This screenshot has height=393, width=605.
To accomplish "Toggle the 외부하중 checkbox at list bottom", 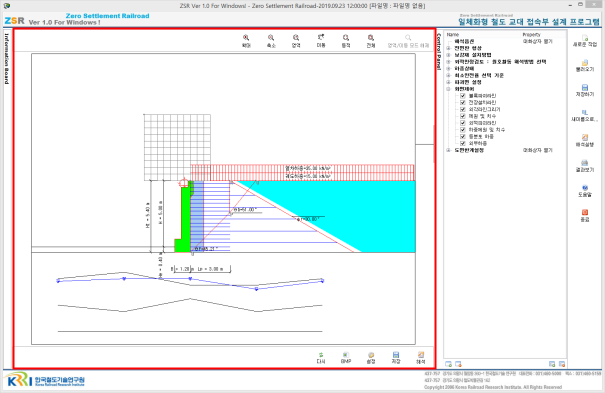I will click(463, 143).
